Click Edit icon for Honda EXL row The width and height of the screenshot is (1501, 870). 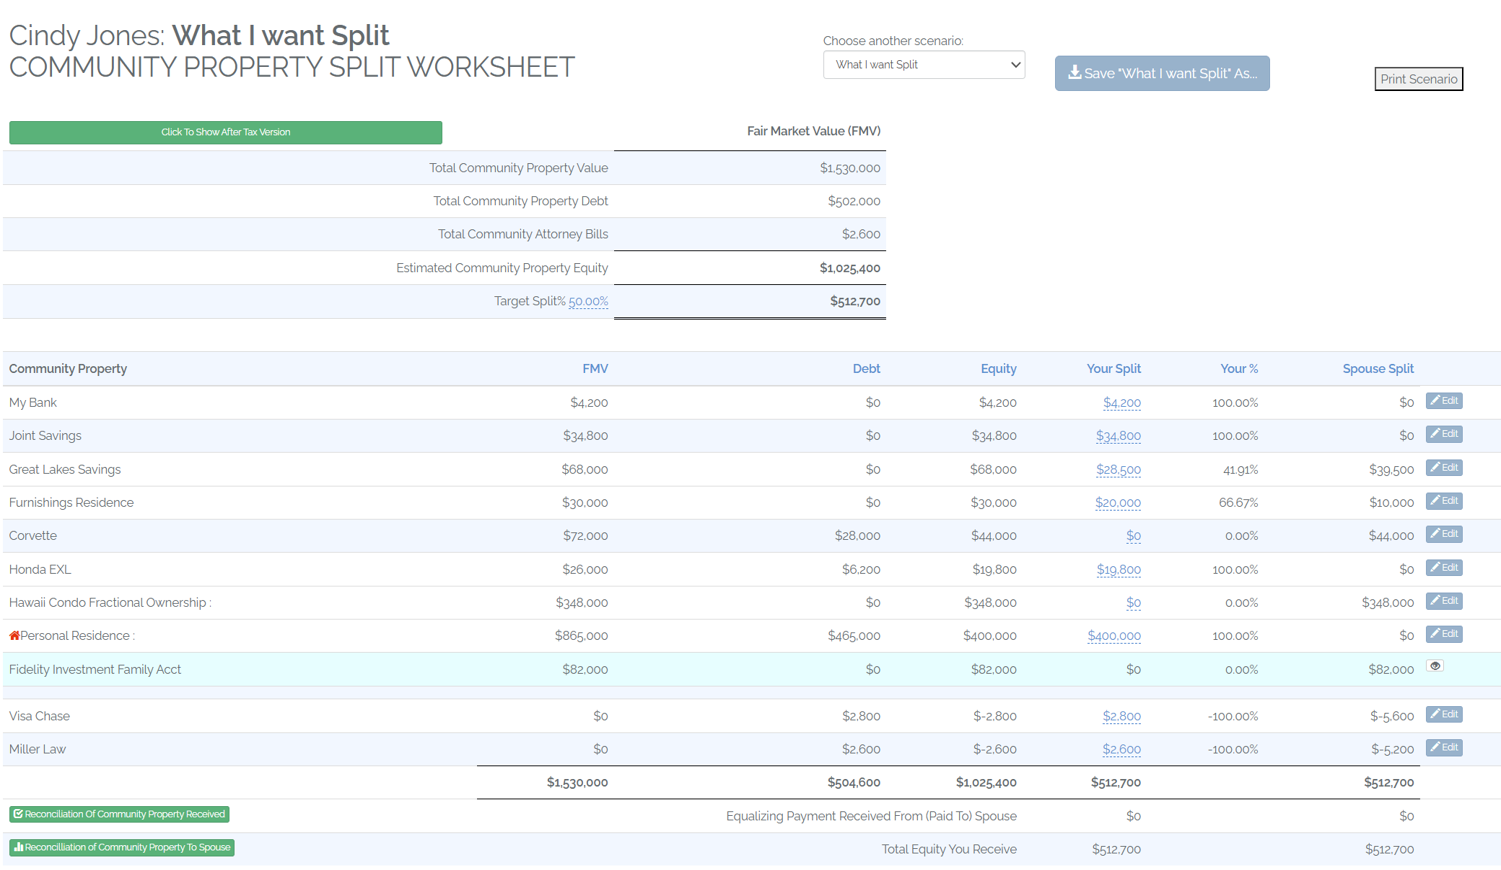click(x=1443, y=568)
